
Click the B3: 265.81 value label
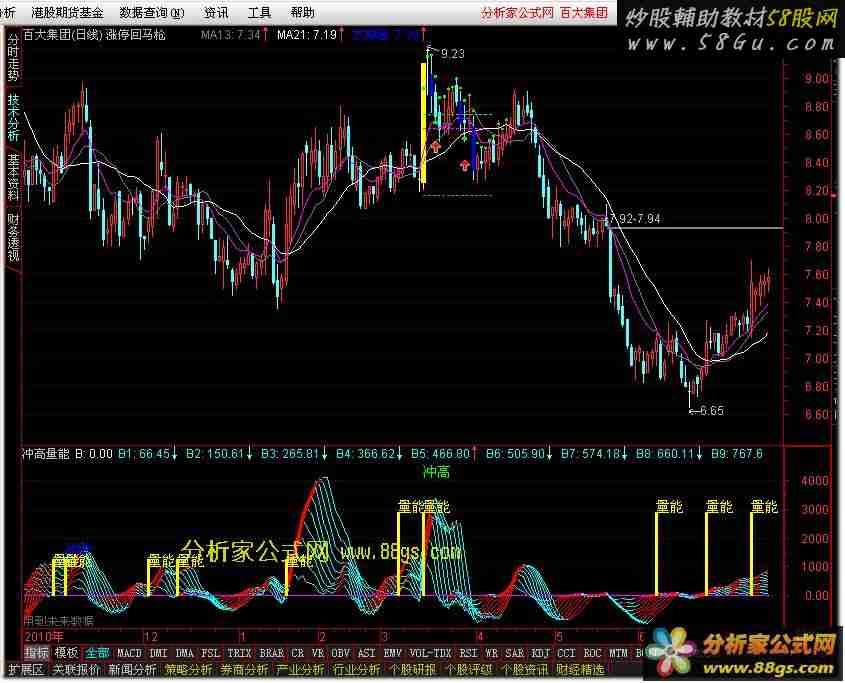point(290,454)
